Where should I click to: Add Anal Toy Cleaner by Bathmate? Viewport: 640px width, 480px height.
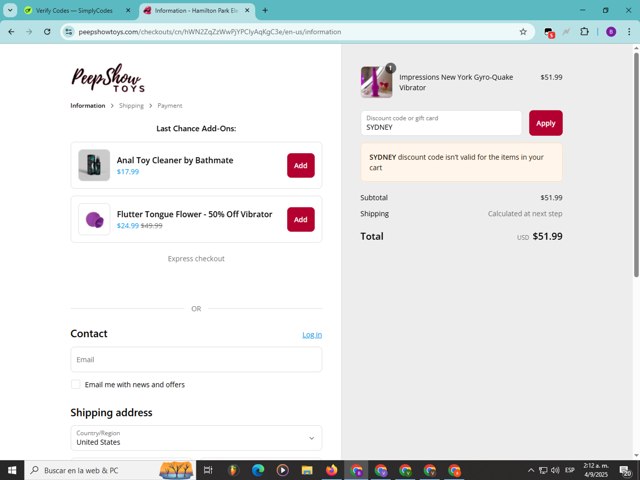click(300, 165)
